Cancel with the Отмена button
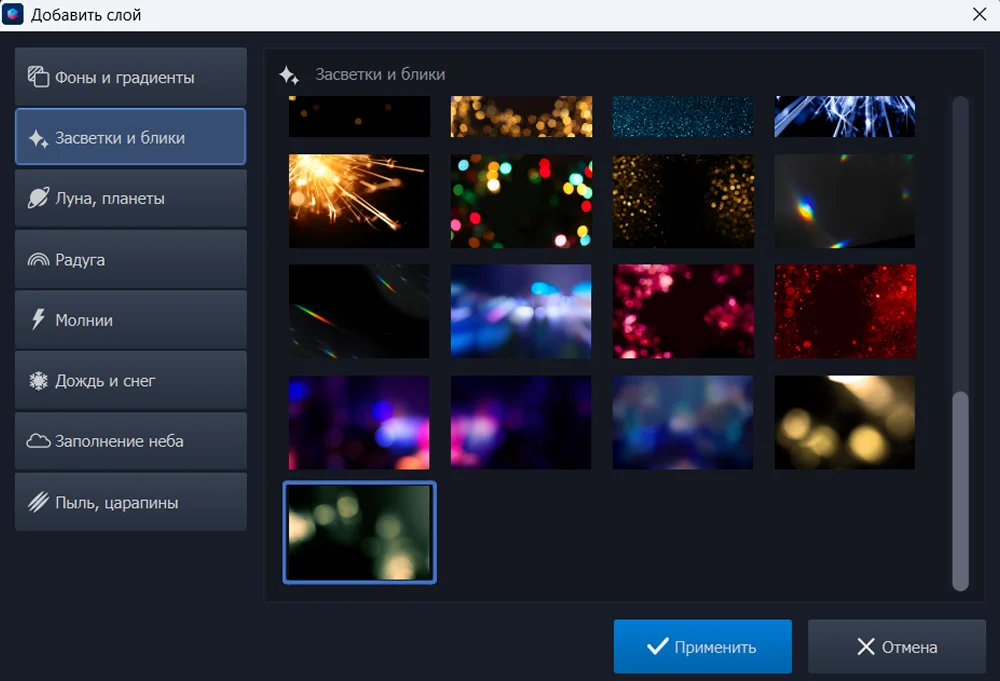 [x=897, y=647]
